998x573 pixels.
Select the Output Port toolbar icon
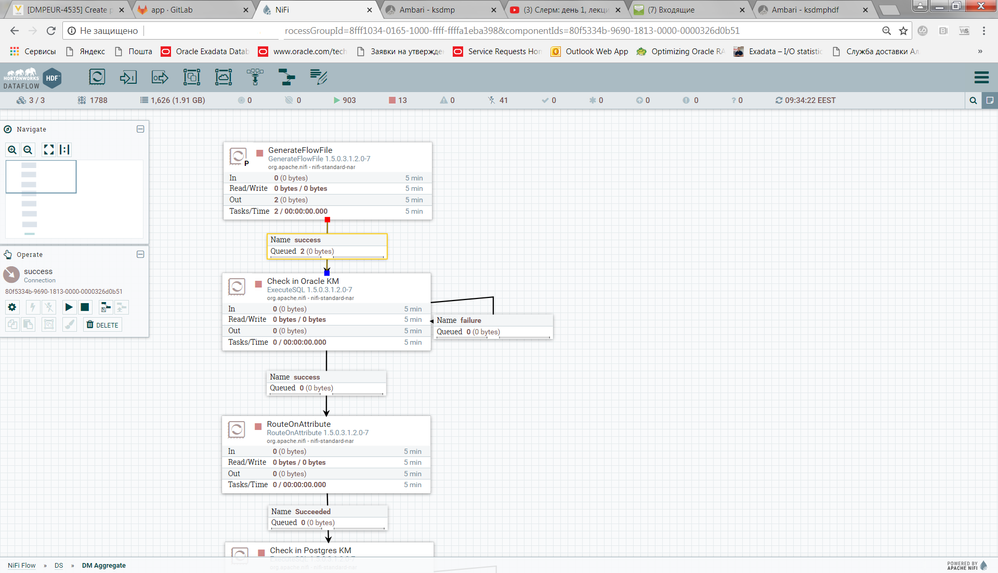click(160, 77)
